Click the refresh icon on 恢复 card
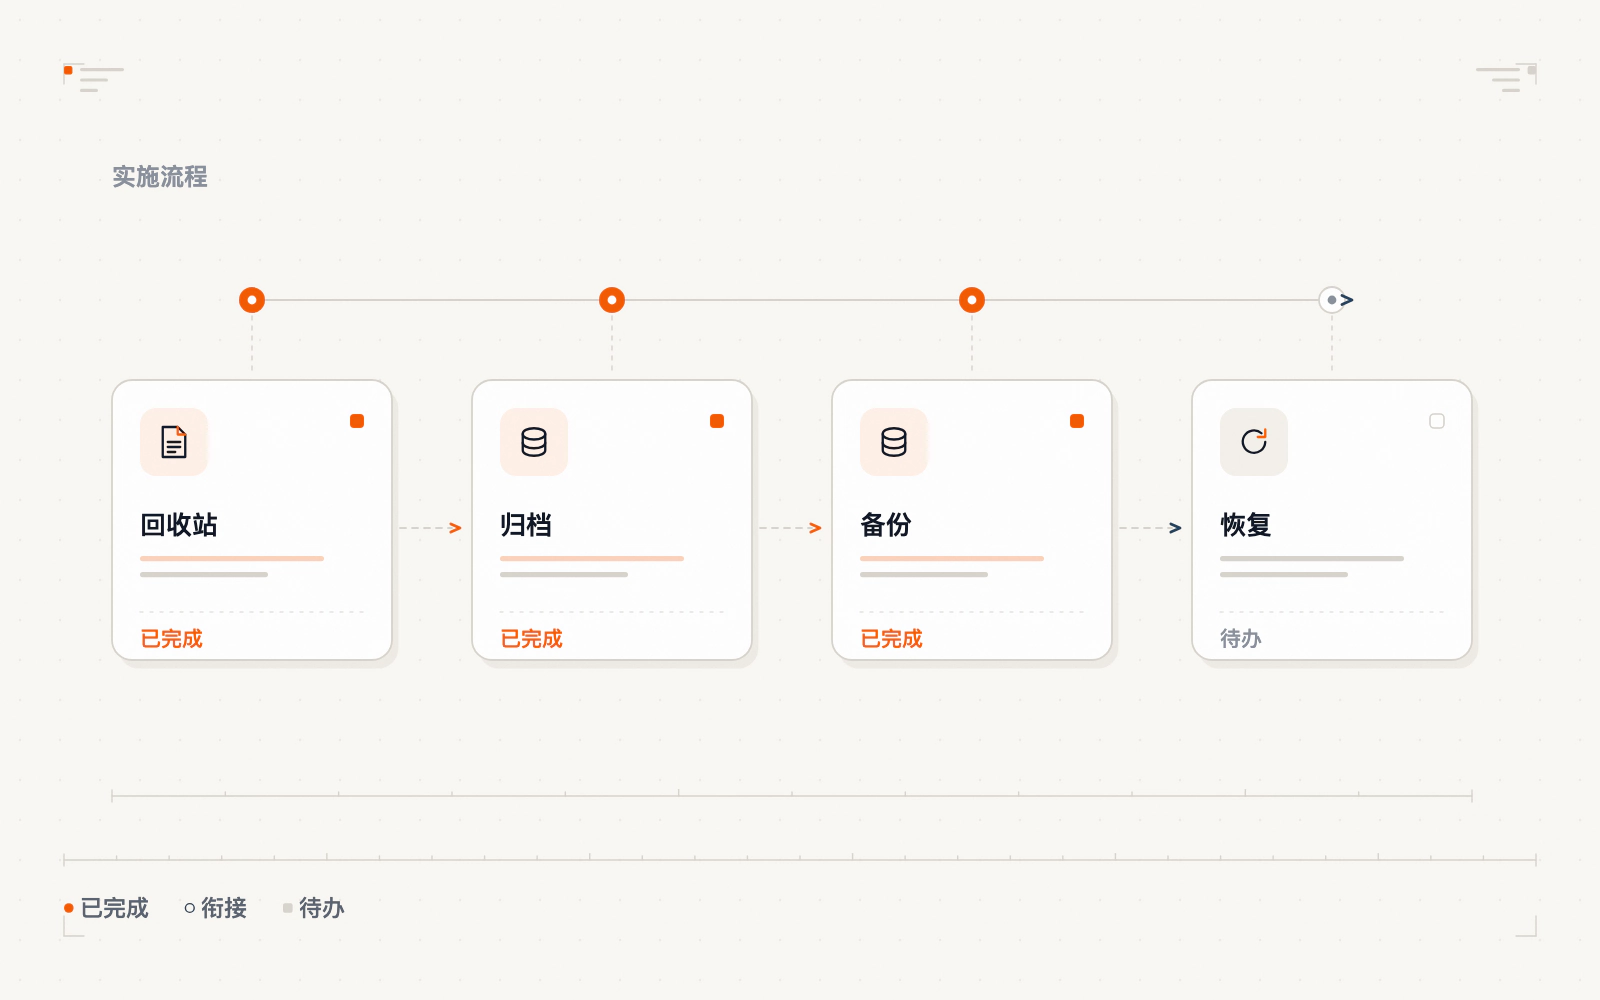 click(1254, 442)
